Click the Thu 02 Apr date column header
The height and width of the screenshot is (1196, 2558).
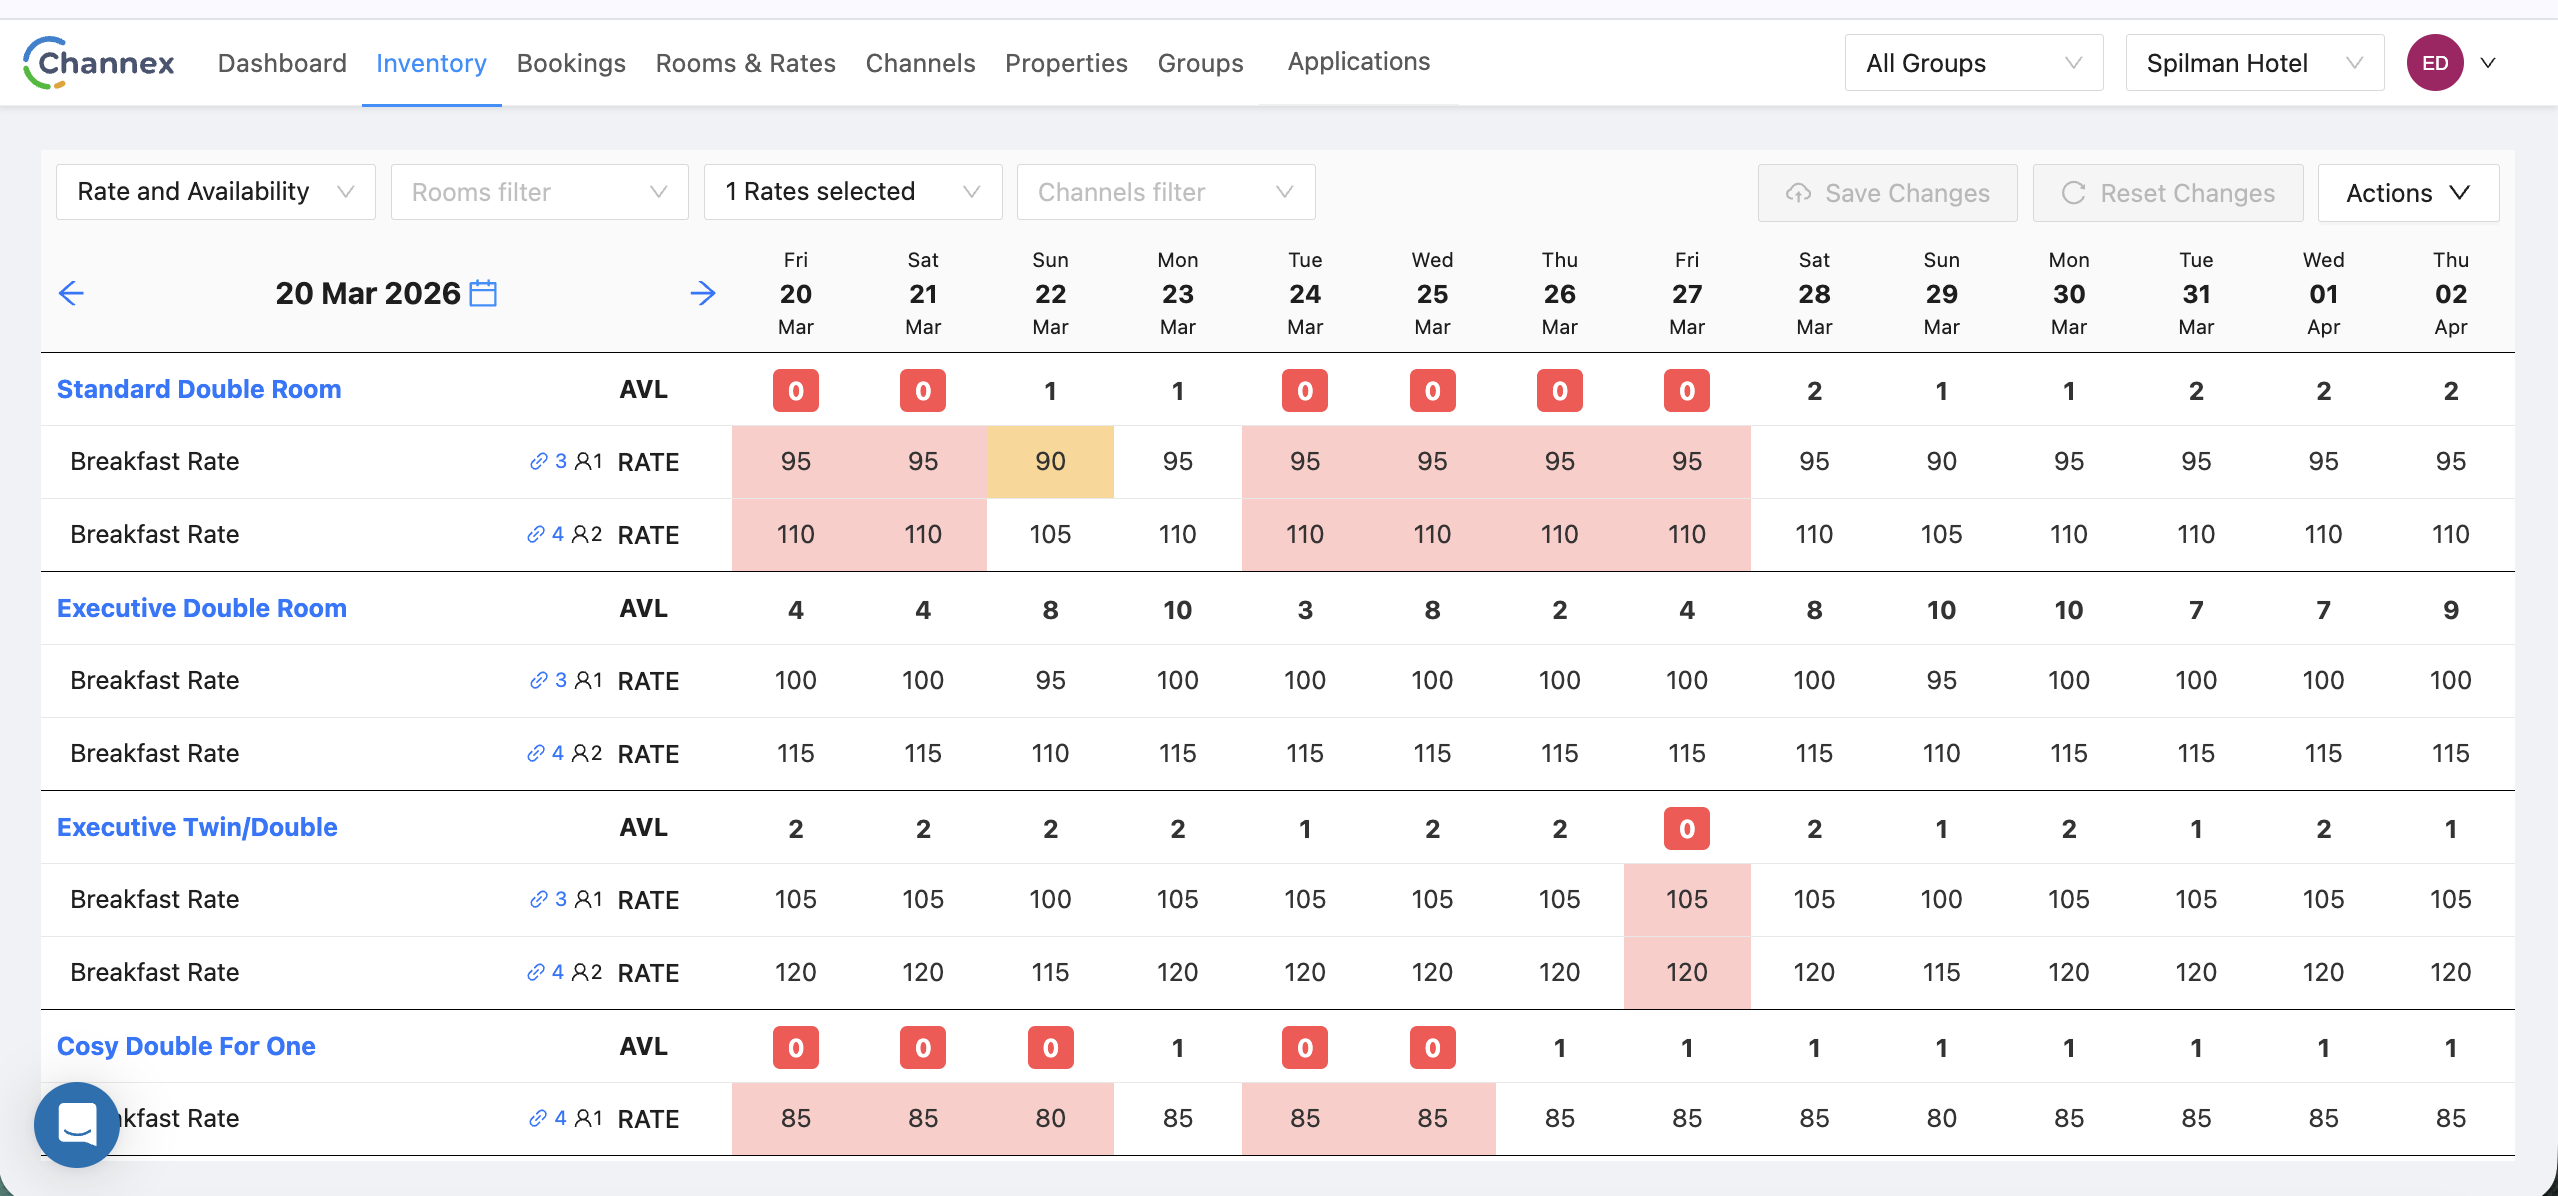tap(2451, 293)
